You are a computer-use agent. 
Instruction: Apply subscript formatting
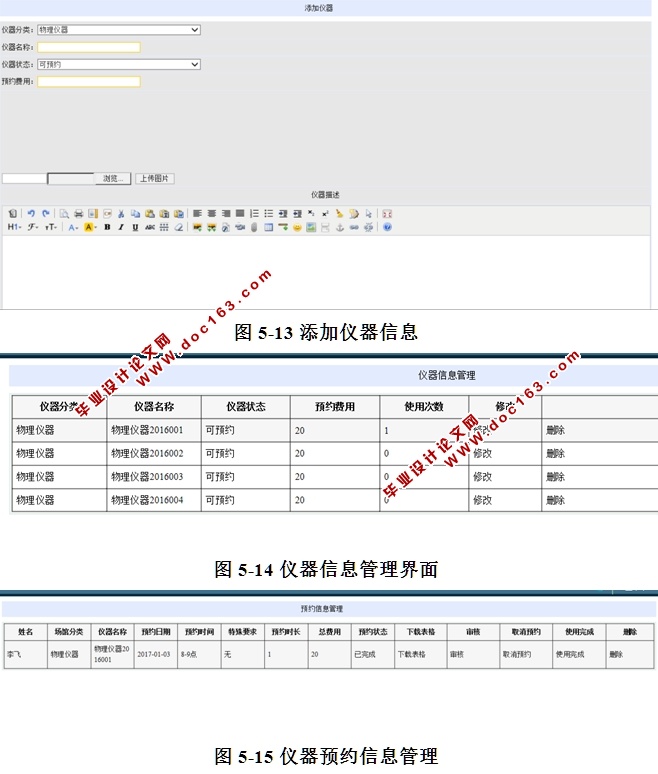[311, 213]
